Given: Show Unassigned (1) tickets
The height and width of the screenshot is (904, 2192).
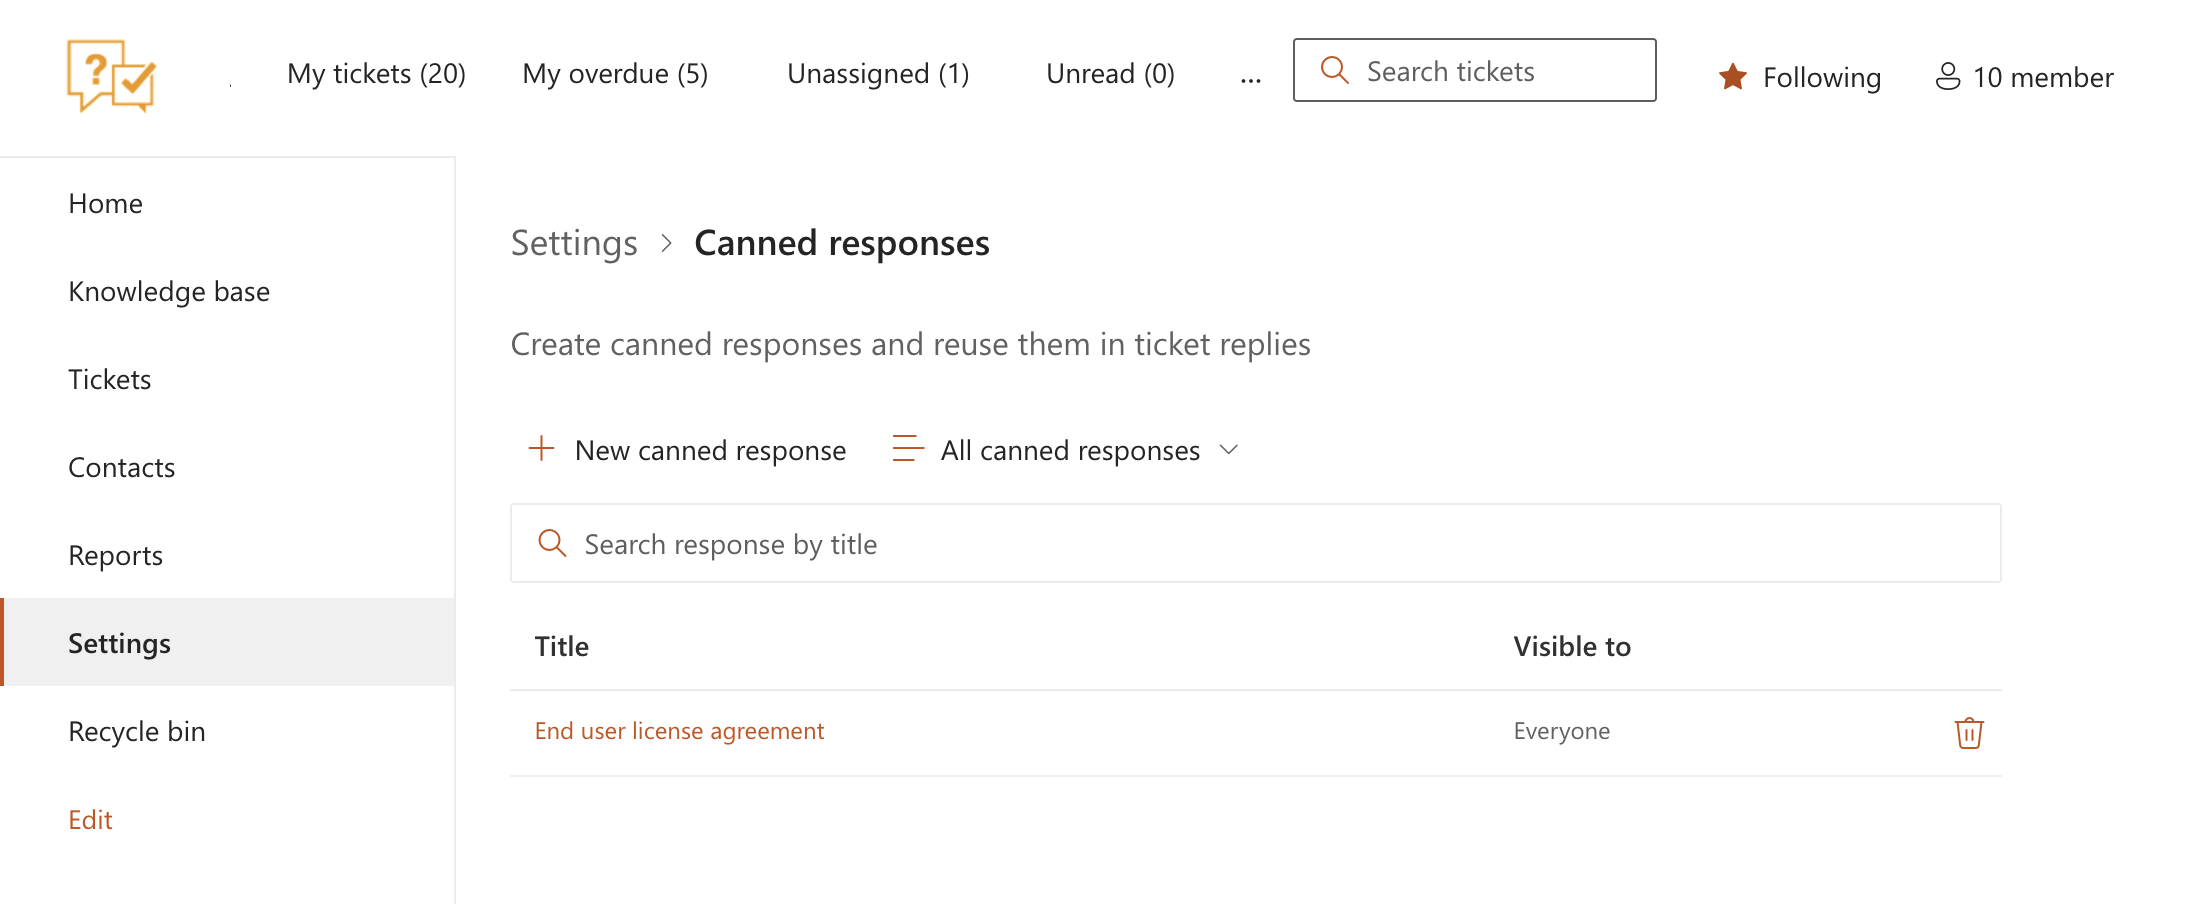Looking at the screenshot, I should click(x=878, y=74).
